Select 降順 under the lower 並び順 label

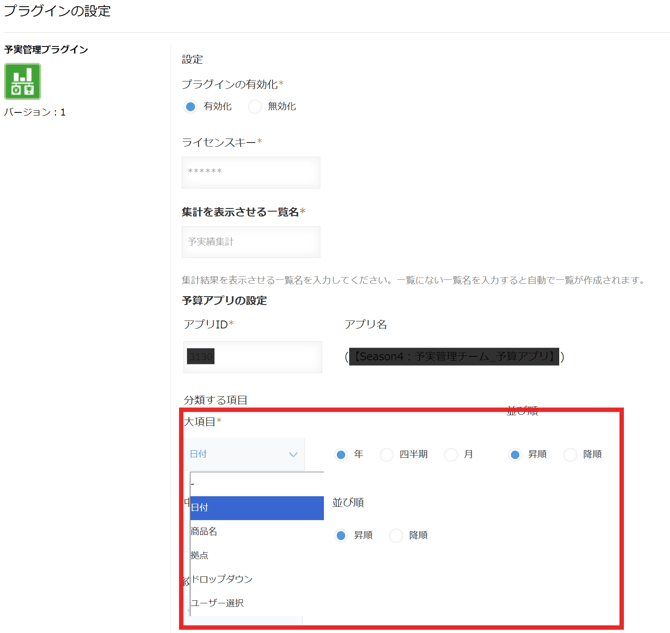point(396,536)
